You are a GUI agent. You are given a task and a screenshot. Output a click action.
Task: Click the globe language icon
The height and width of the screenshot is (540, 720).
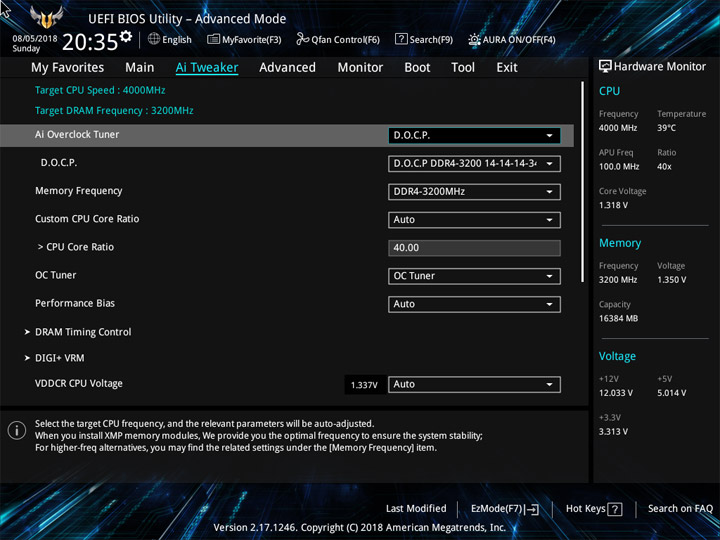click(154, 39)
